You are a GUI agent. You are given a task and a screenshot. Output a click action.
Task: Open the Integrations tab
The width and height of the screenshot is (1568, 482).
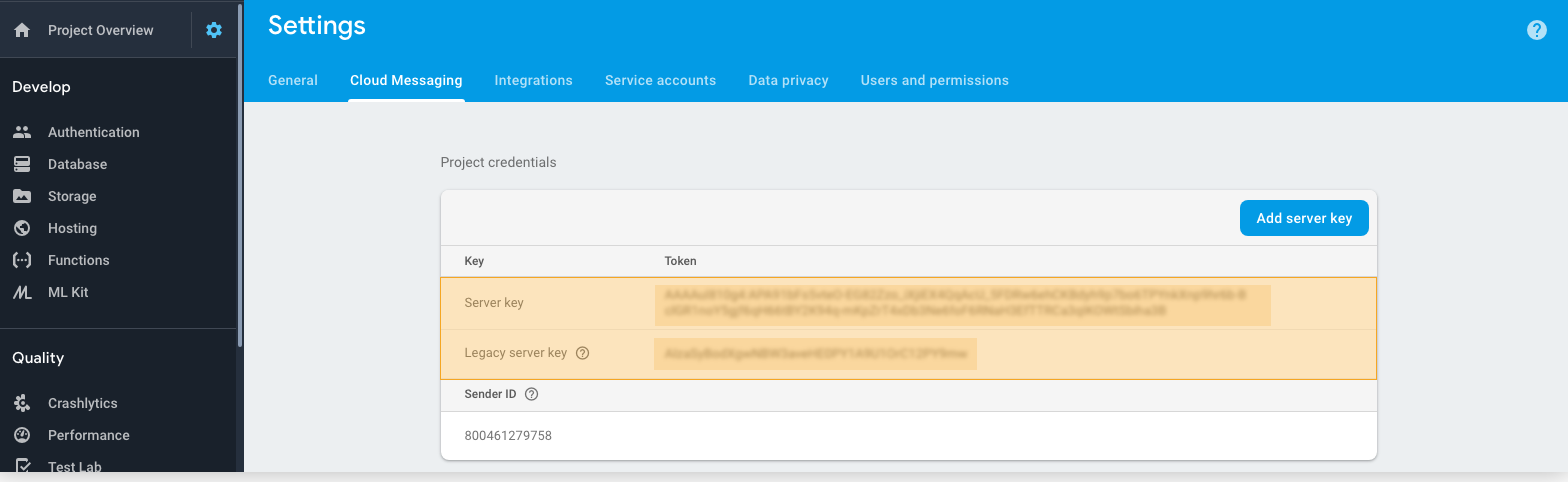[x=533, y=80]
